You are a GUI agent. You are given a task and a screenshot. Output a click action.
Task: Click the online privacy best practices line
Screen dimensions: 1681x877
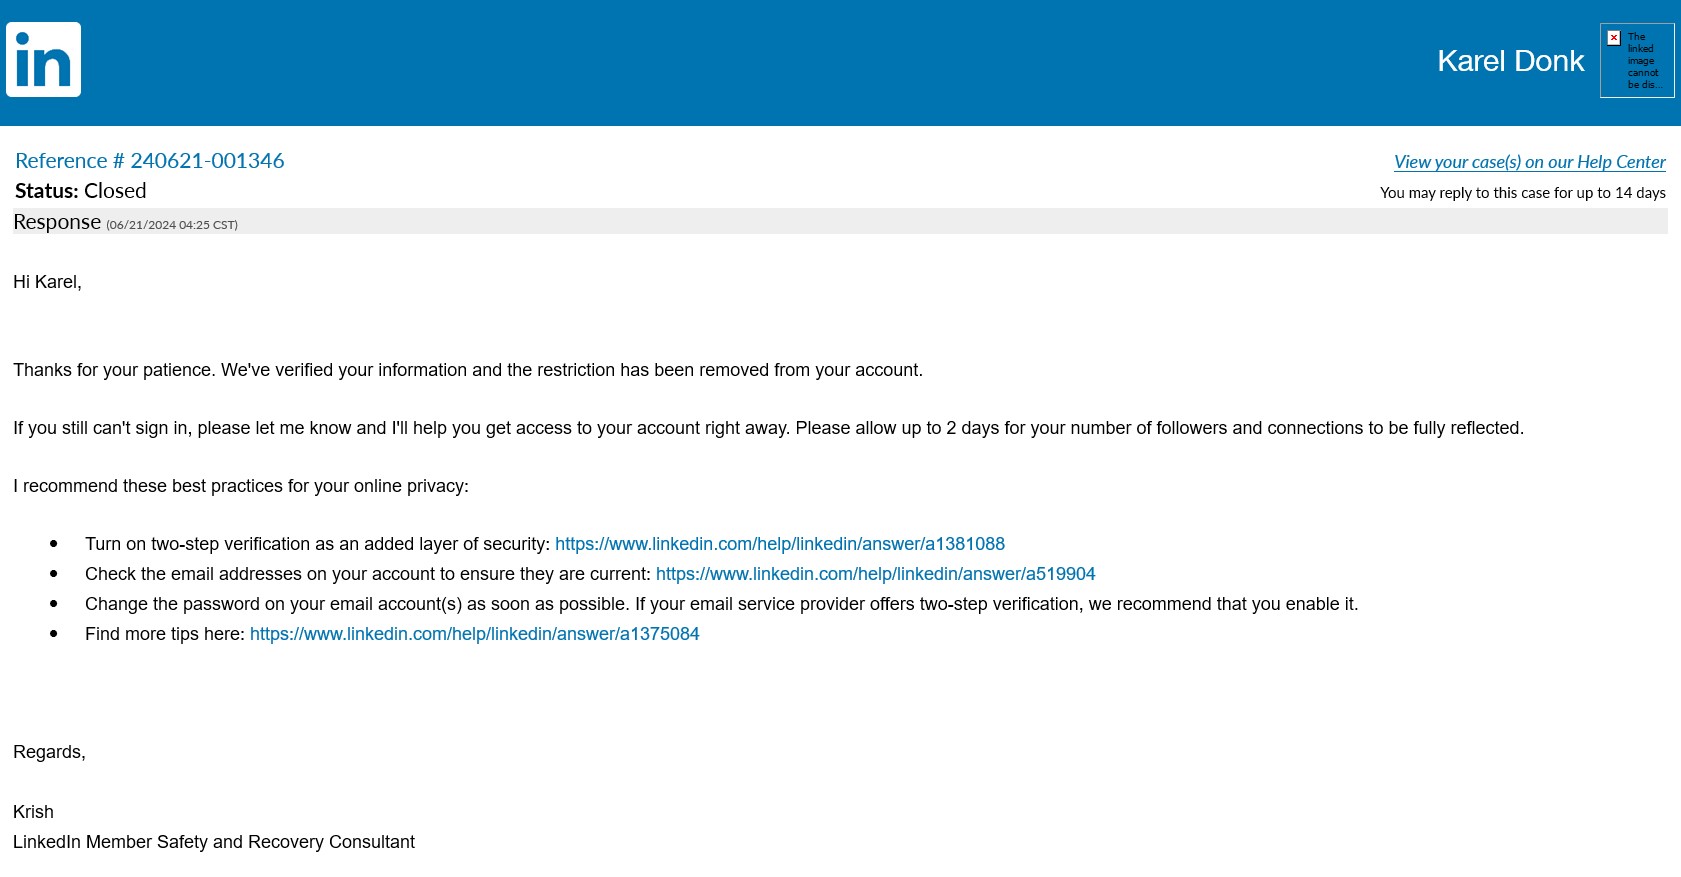click(240, 486)
